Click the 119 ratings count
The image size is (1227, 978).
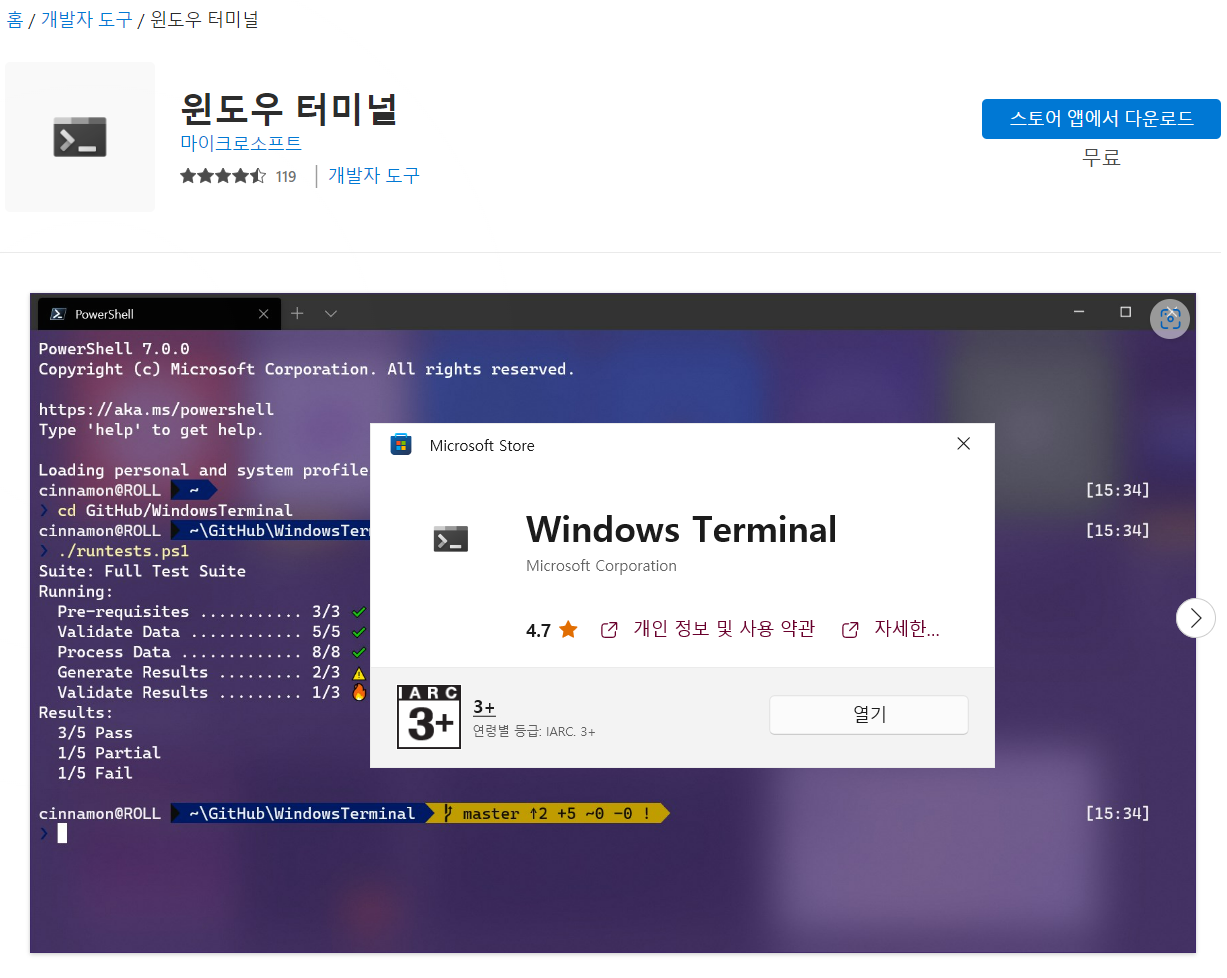[286, 177]
